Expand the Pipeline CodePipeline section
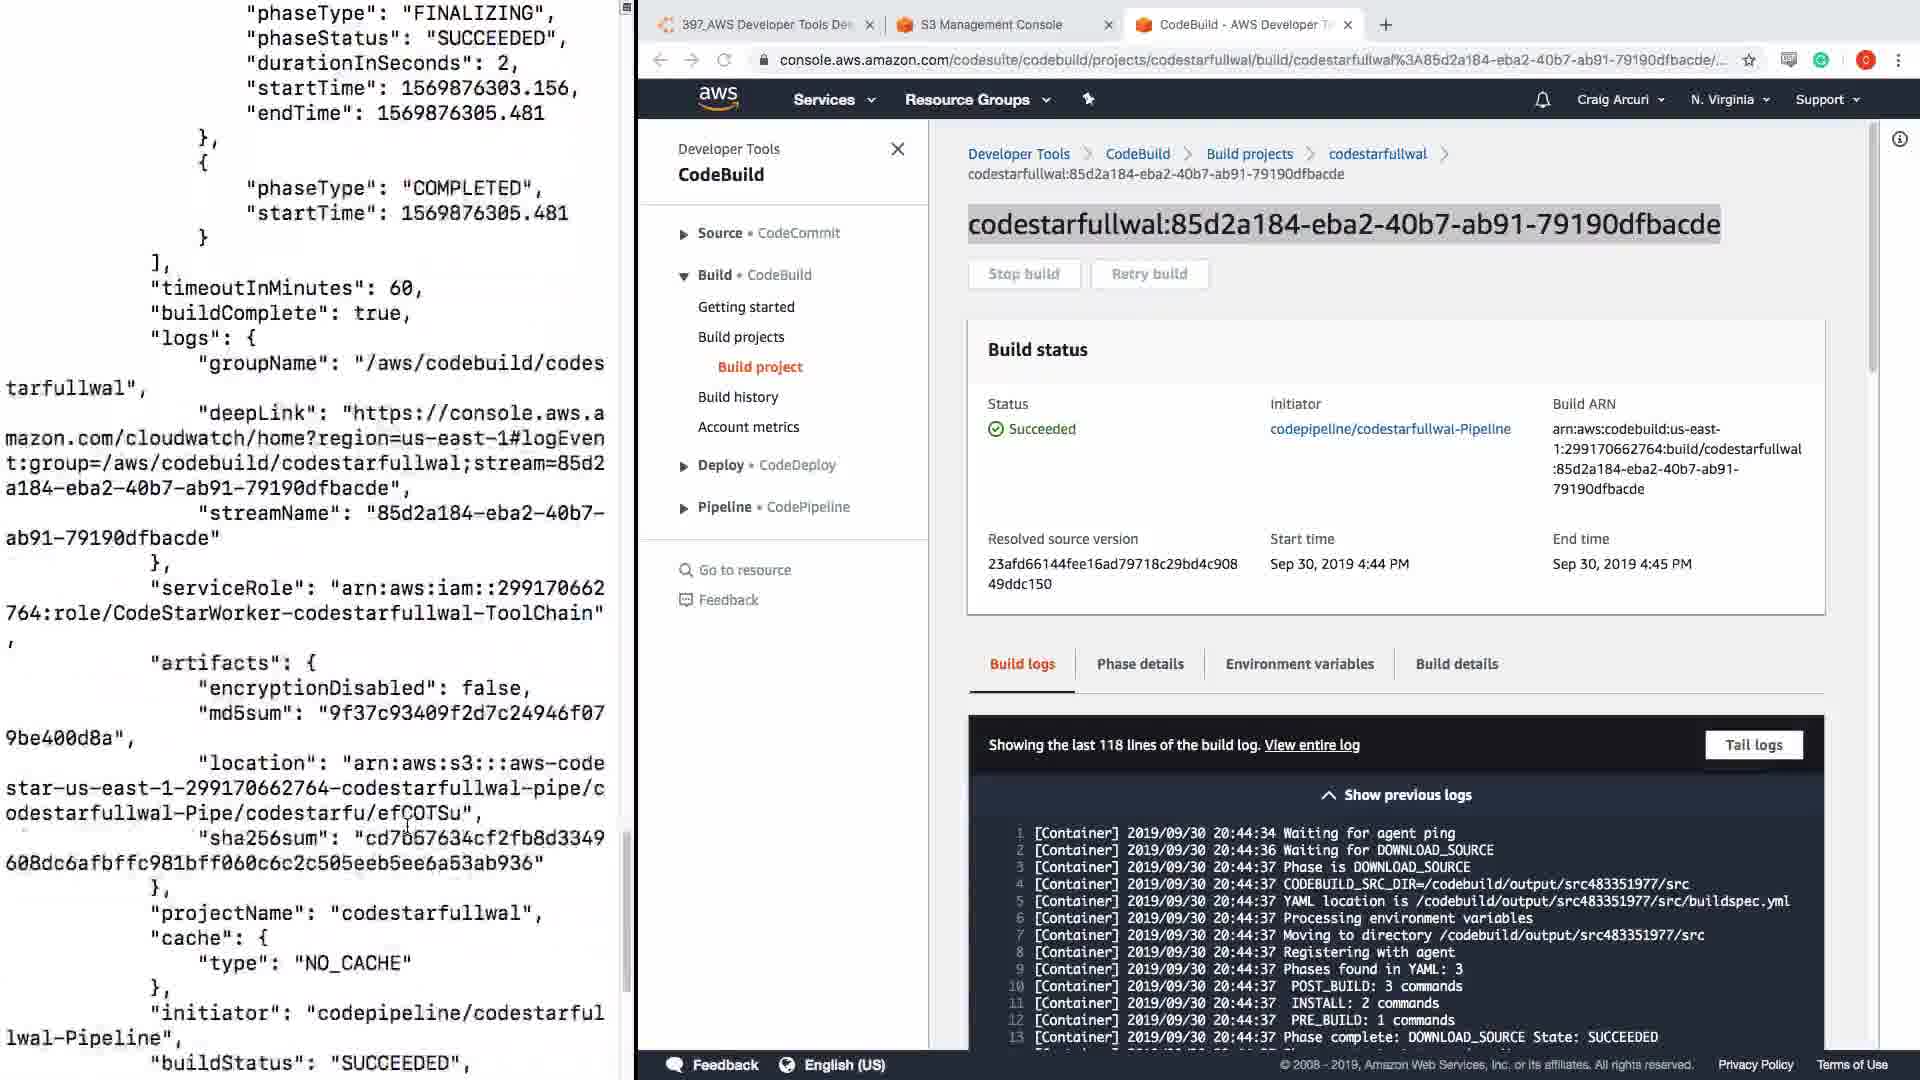This screenshot has height=1080, width=1920. 684,508
